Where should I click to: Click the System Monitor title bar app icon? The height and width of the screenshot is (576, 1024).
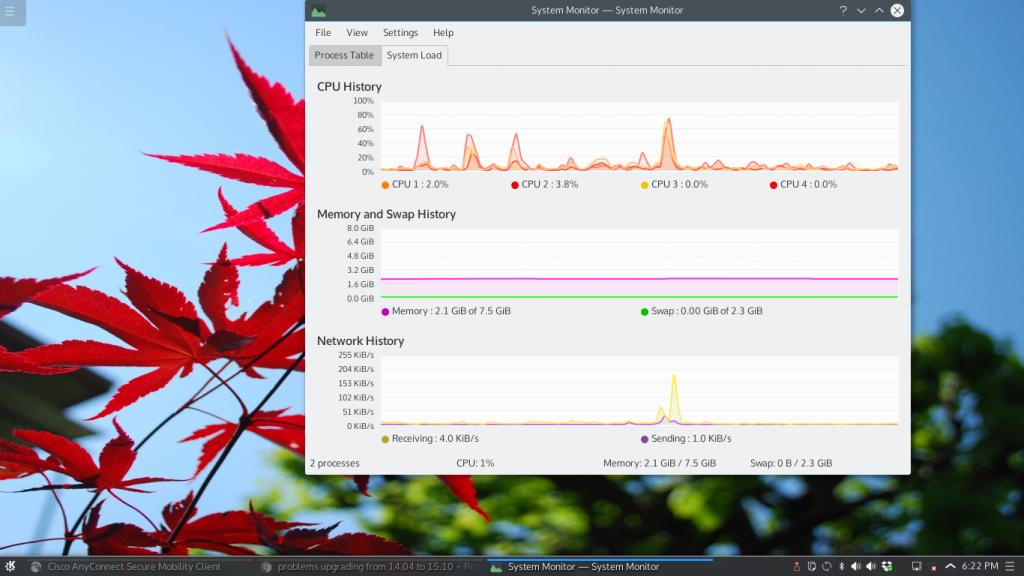[x=318, y=10]
